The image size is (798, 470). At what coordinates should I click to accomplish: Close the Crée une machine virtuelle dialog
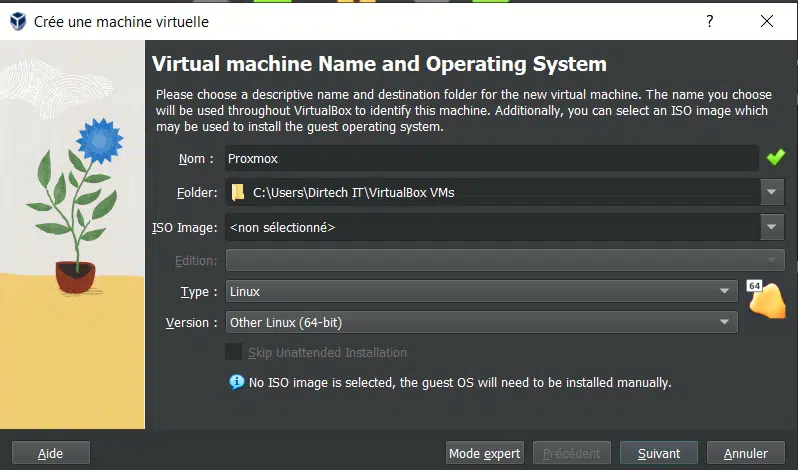766,21
